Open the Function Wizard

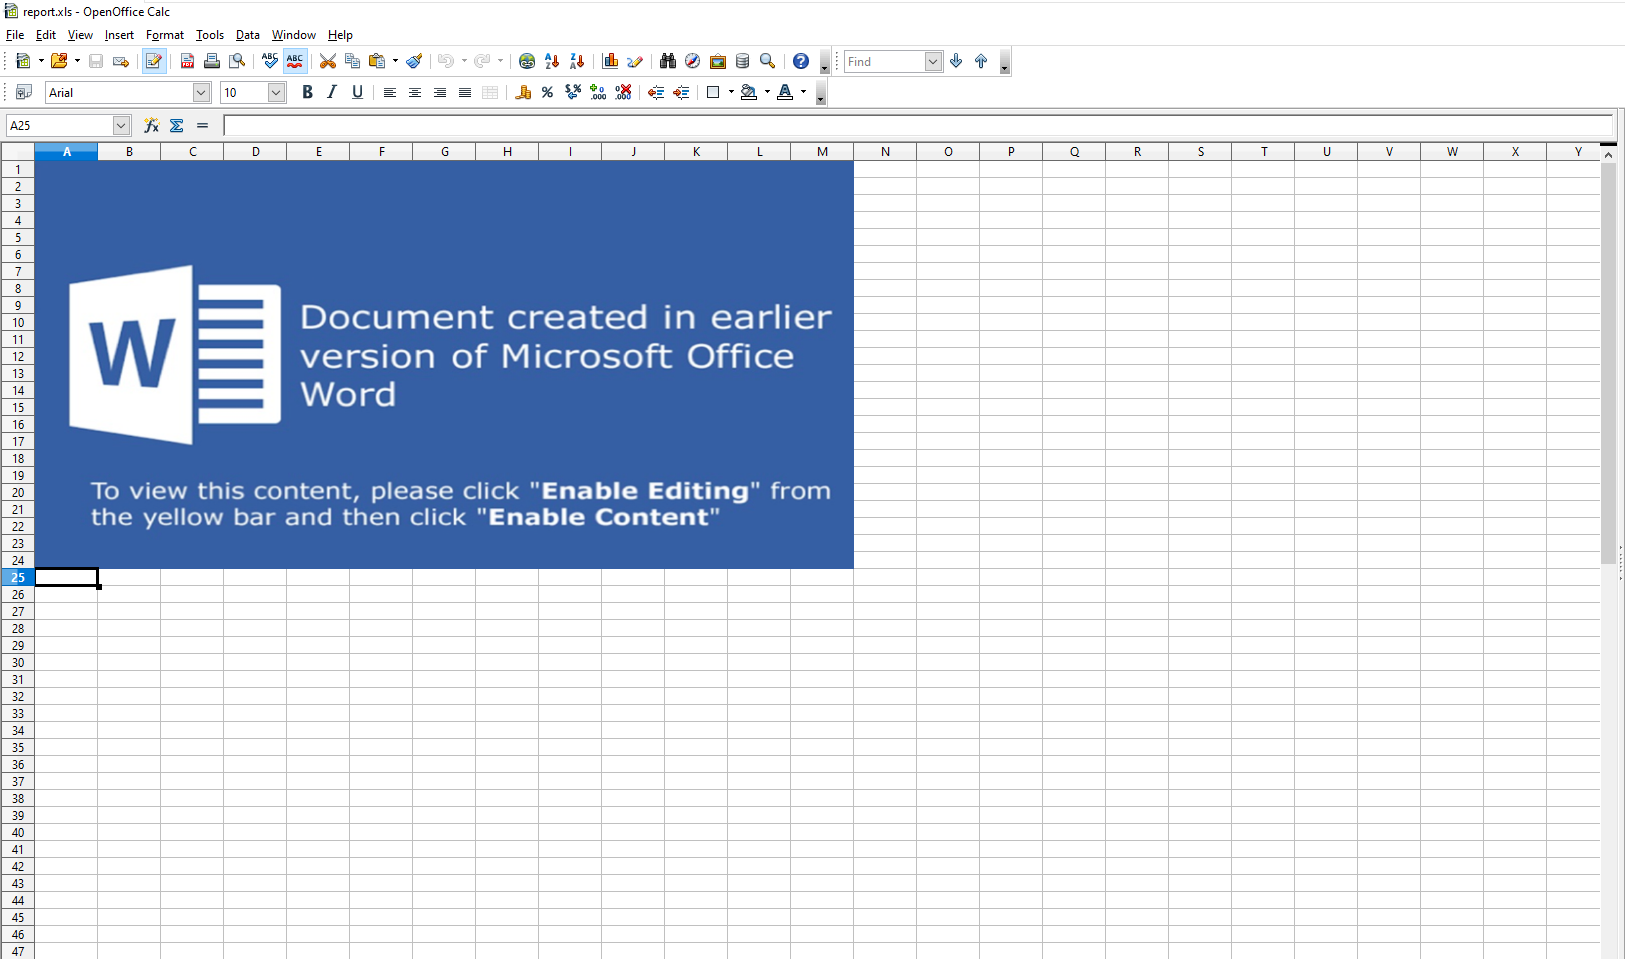[x=151, y=125]
